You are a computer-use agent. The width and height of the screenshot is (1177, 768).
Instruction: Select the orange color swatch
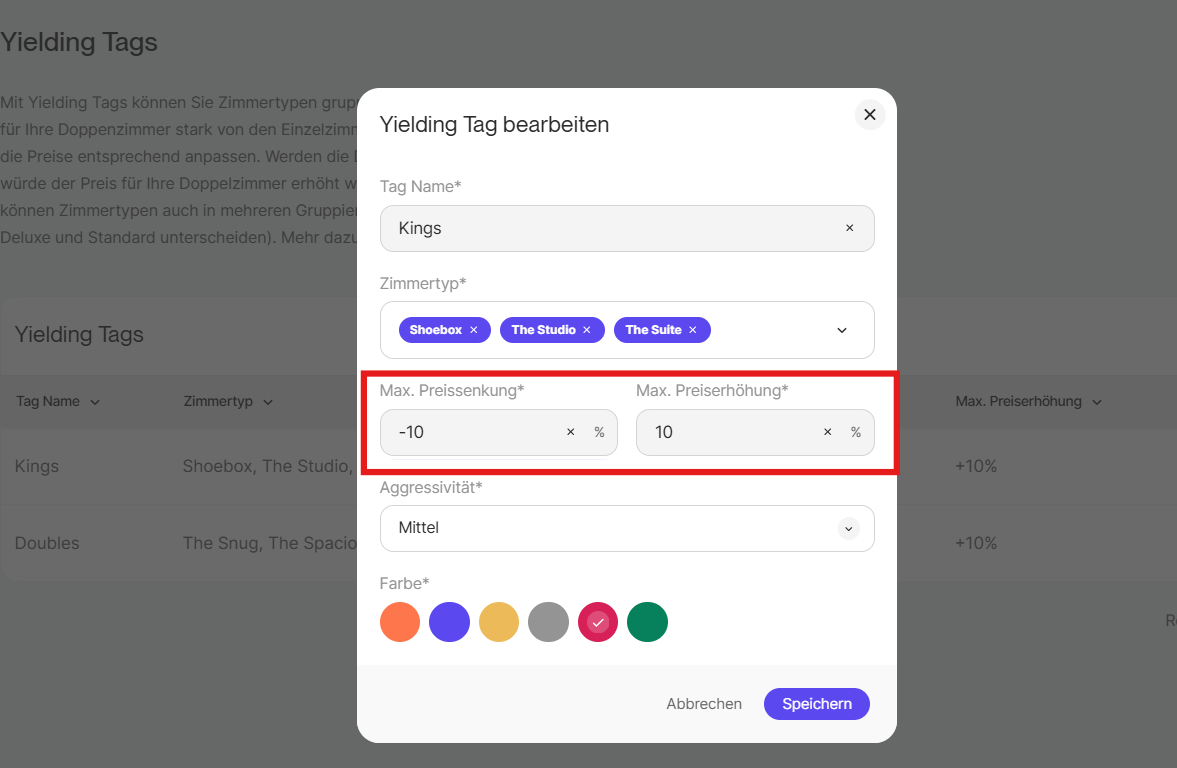point(400,622)
